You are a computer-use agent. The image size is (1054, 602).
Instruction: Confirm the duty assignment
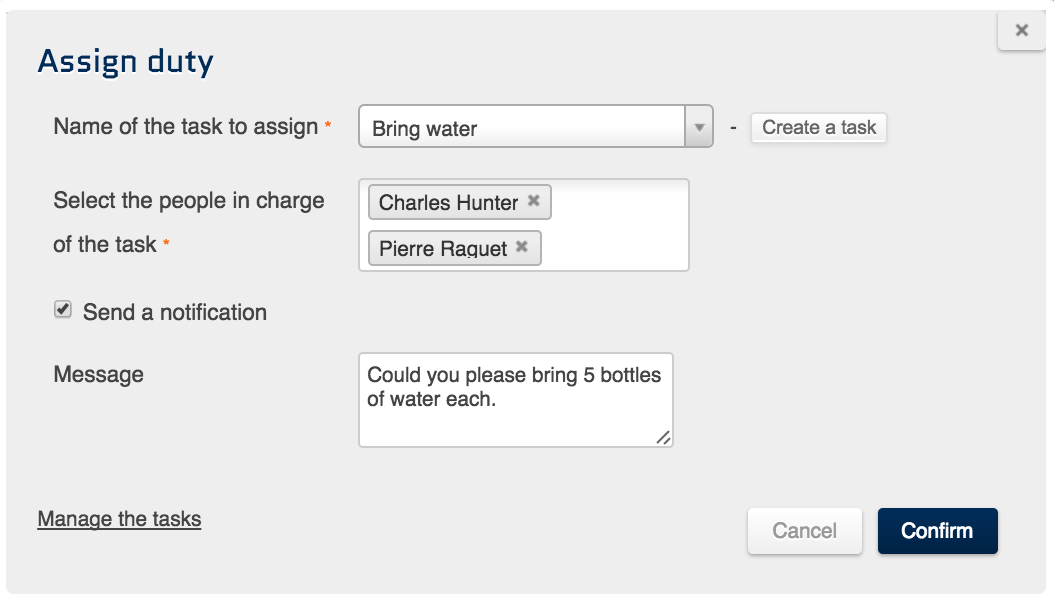click(937, 531)
